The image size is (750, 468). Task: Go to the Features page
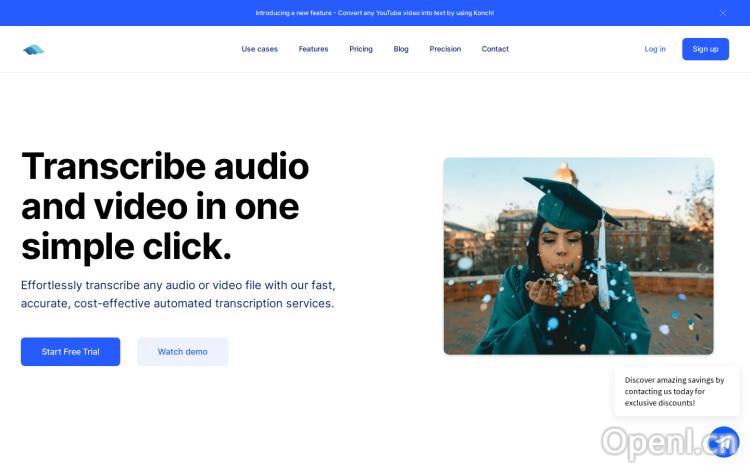(313, 49)
